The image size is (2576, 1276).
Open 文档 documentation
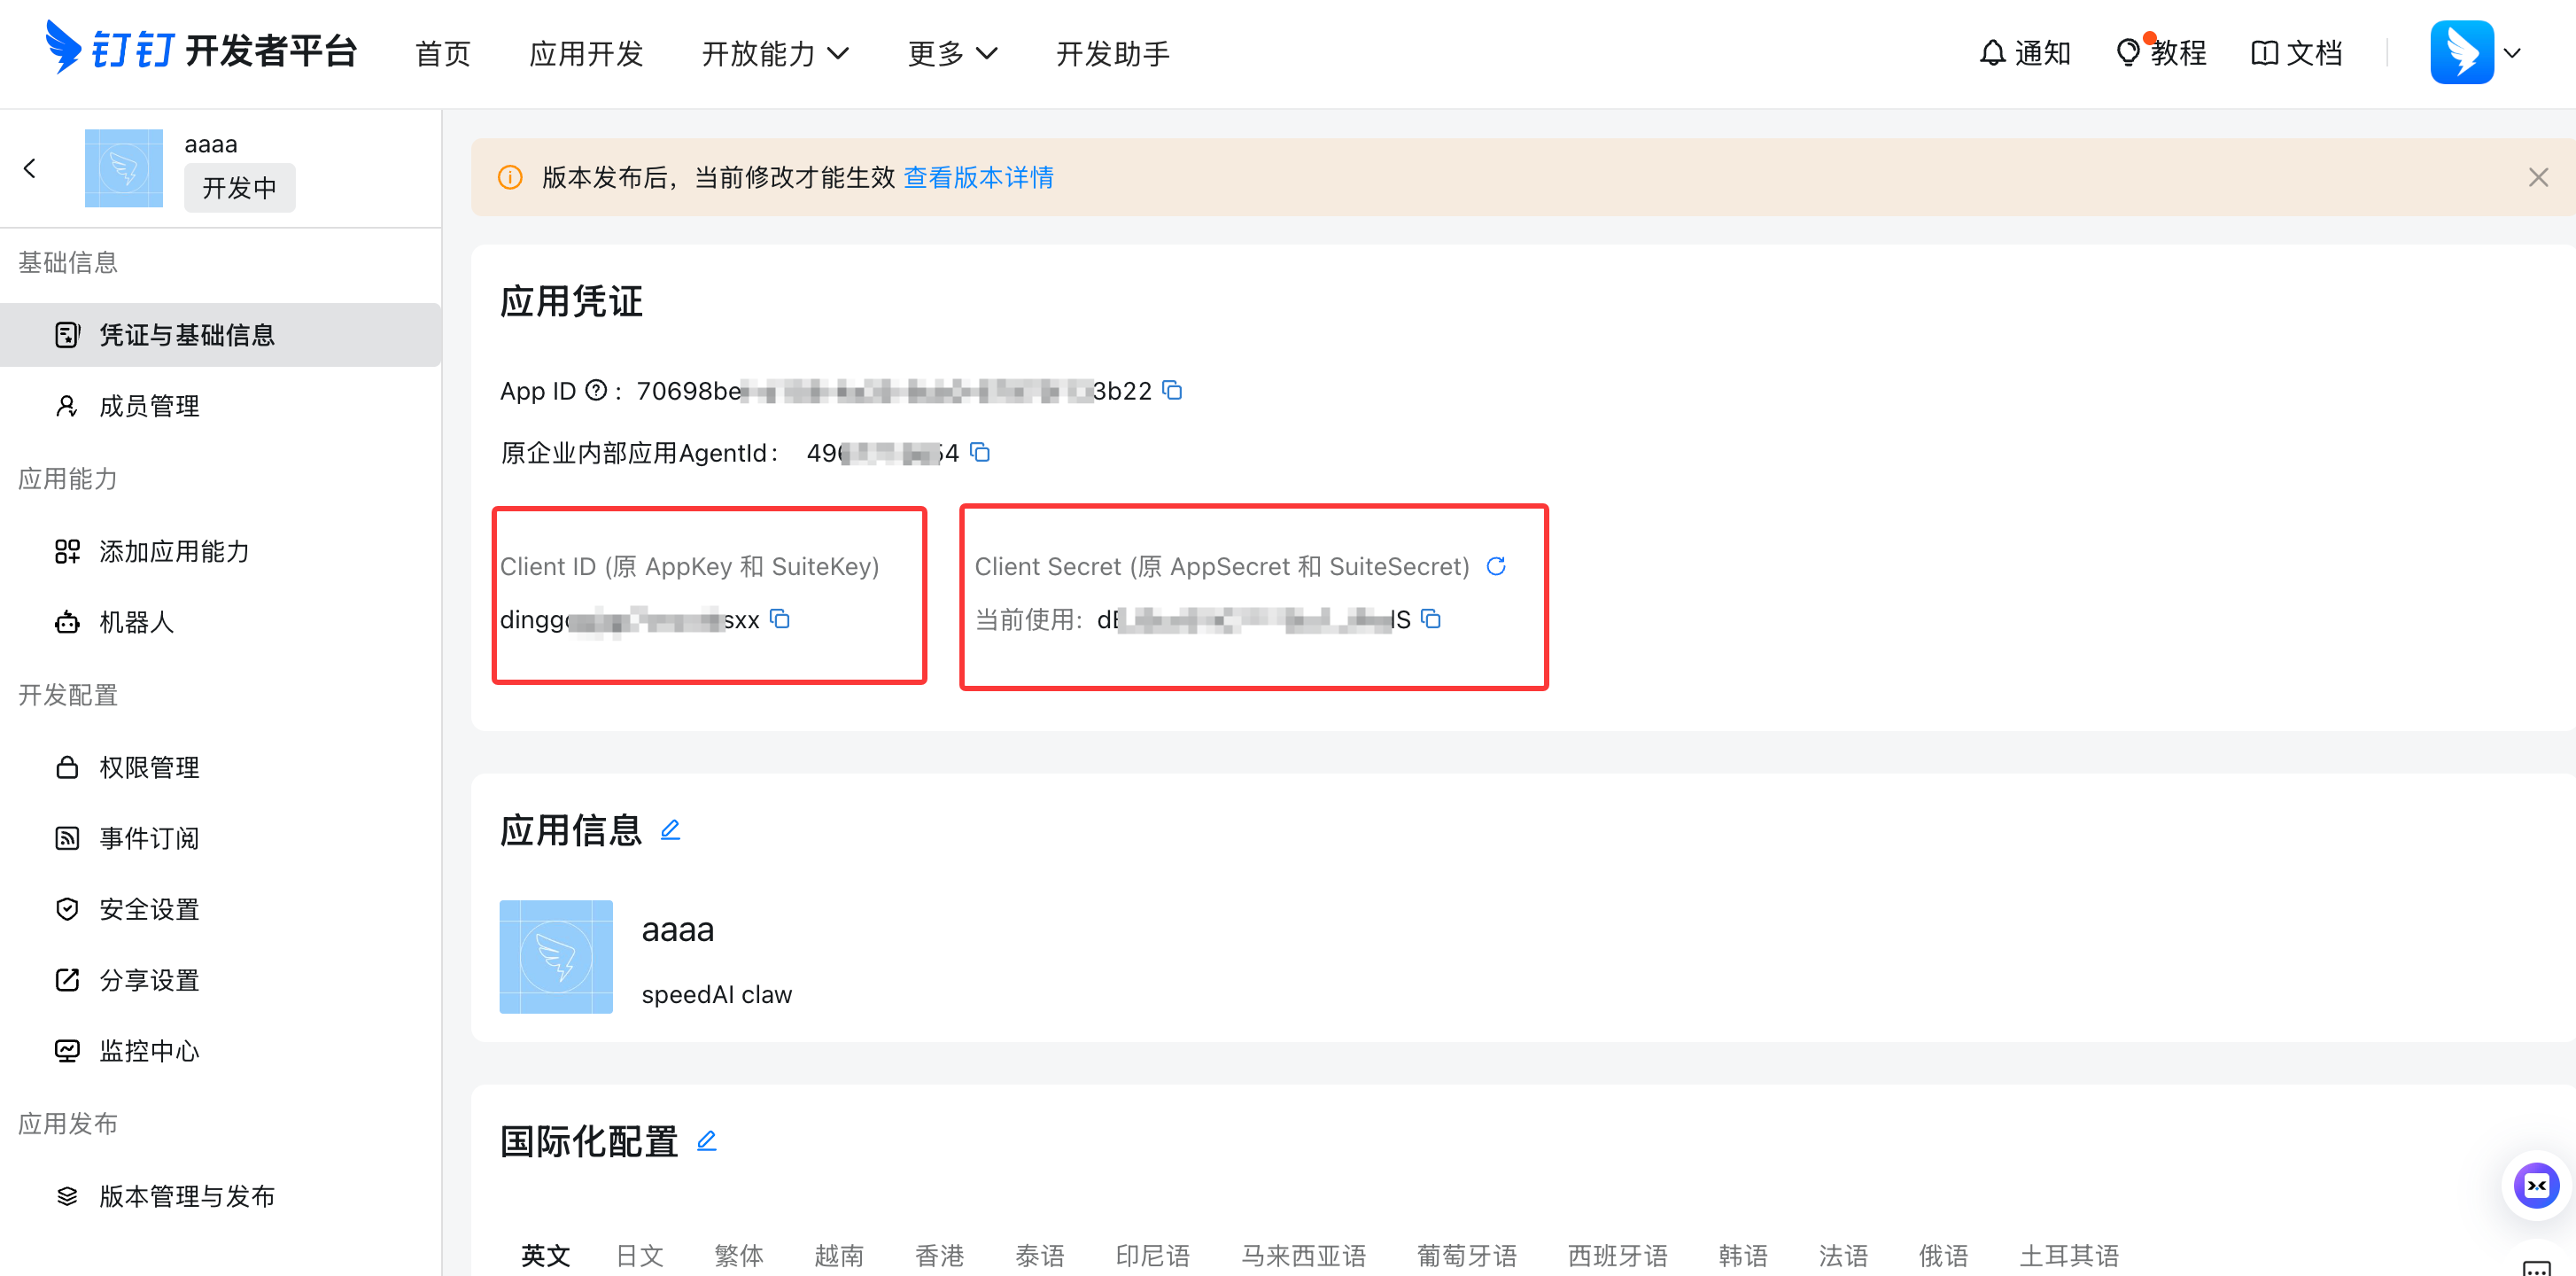2296,52
